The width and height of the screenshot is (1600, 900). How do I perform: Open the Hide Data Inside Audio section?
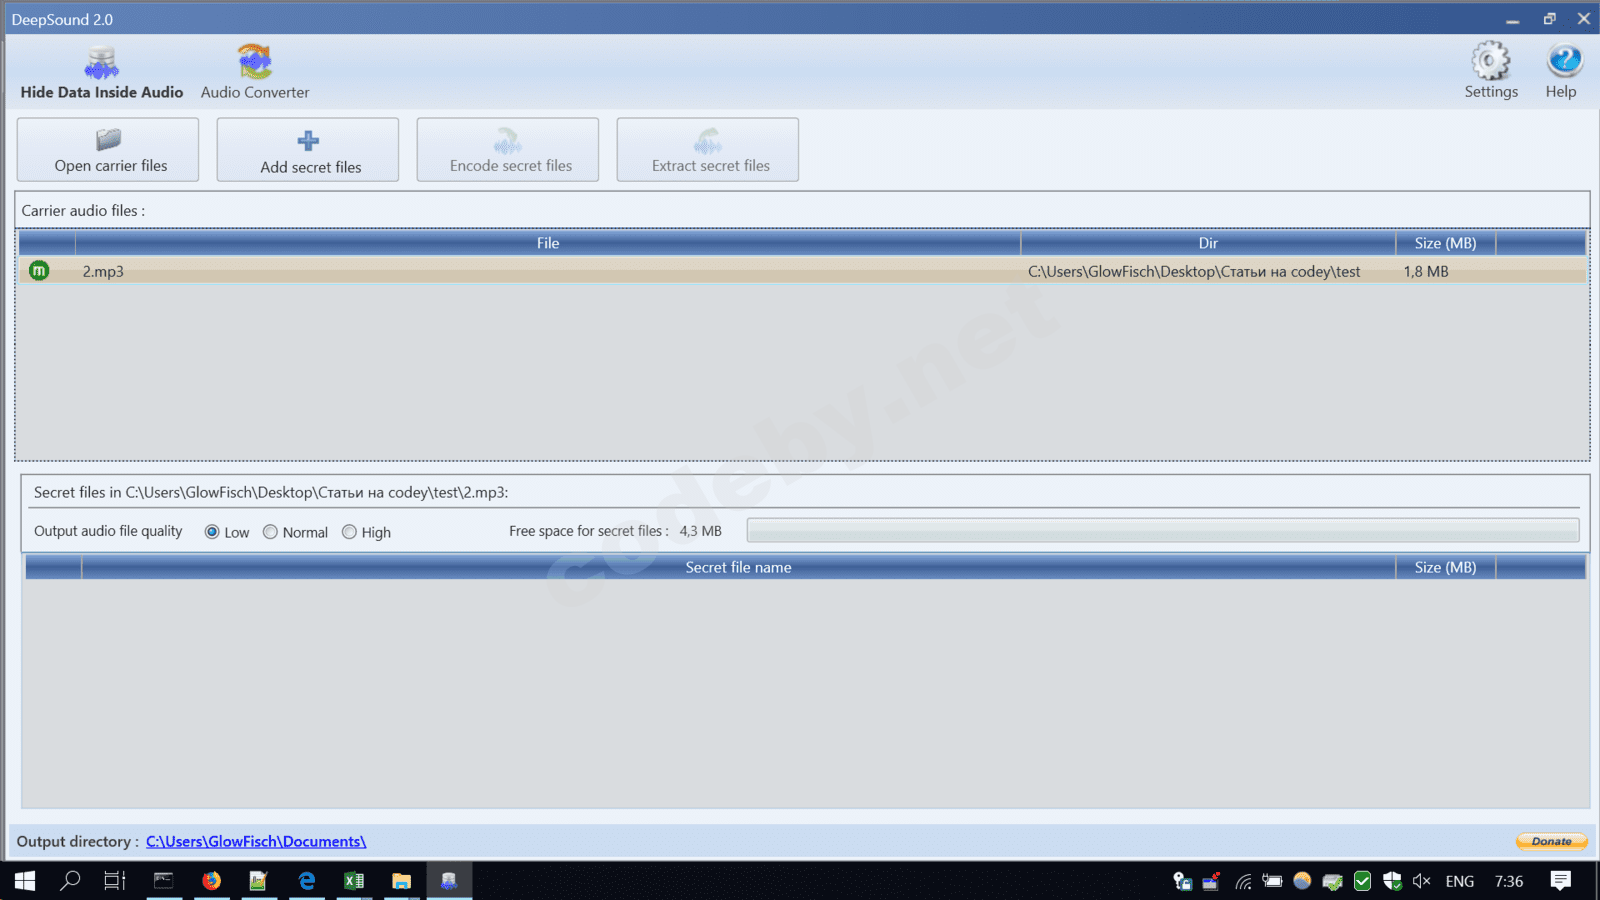(x=102, y=73)
